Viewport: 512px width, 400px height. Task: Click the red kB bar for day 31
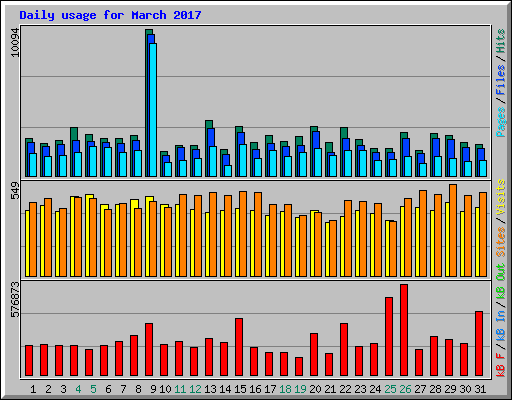click(x=479, y=343)
